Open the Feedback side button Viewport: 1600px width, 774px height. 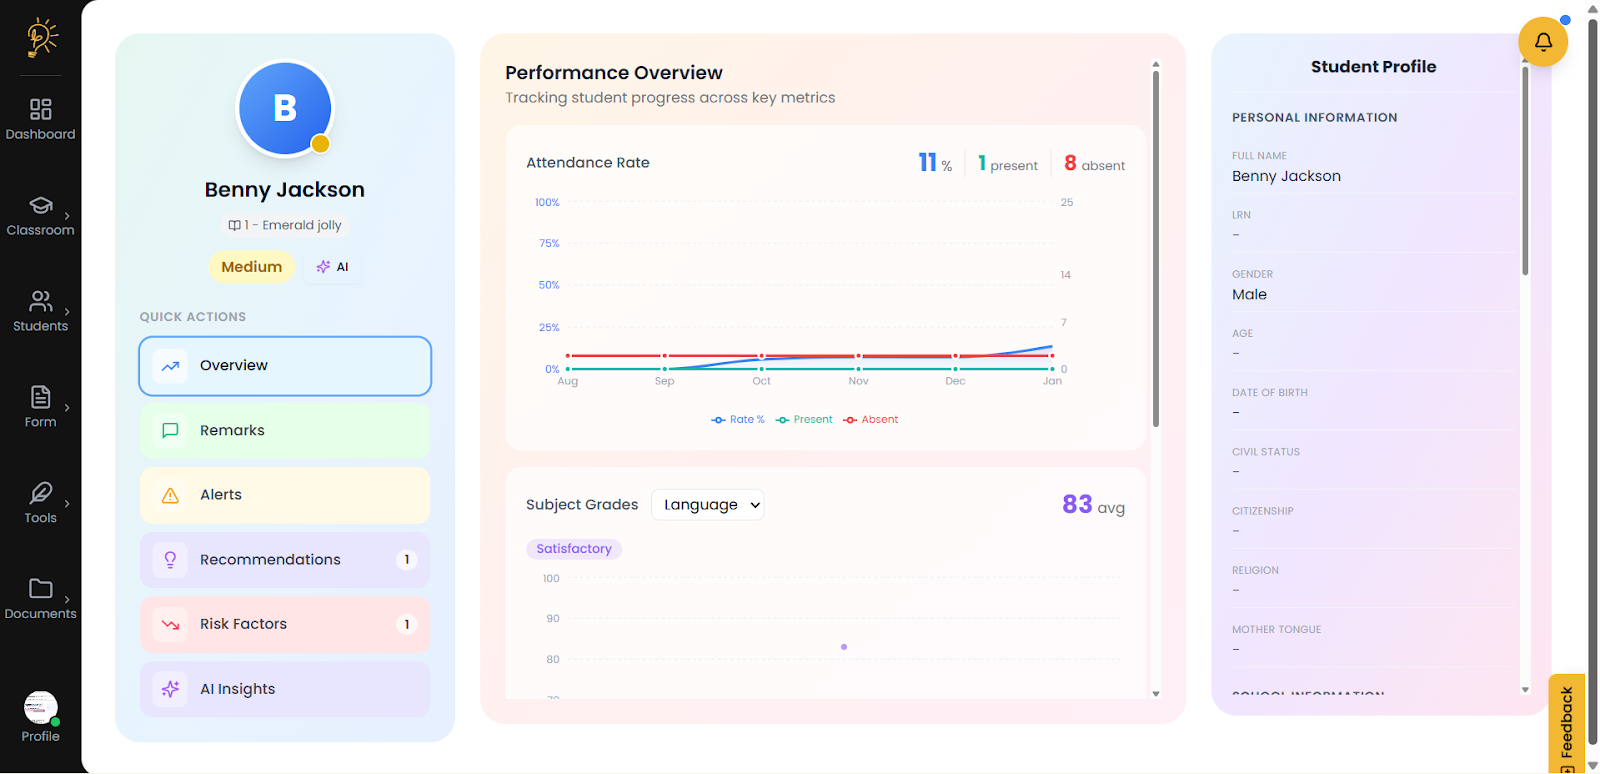(1566, 725)
